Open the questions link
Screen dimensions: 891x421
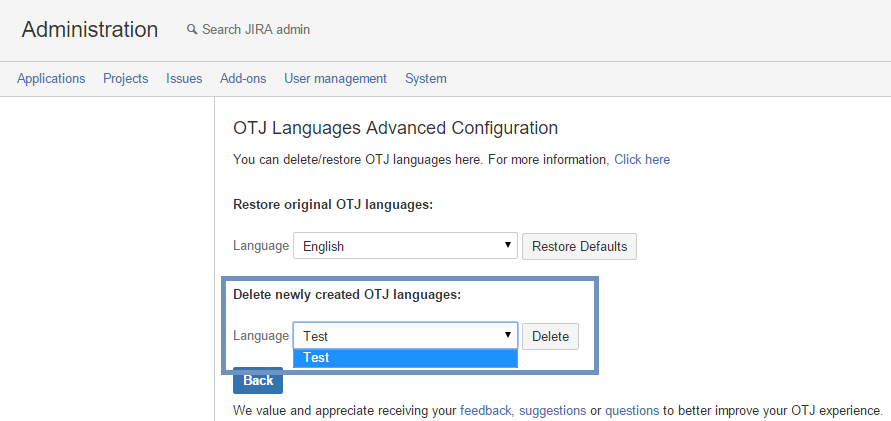pyautogui.click(x=632, y=410)
